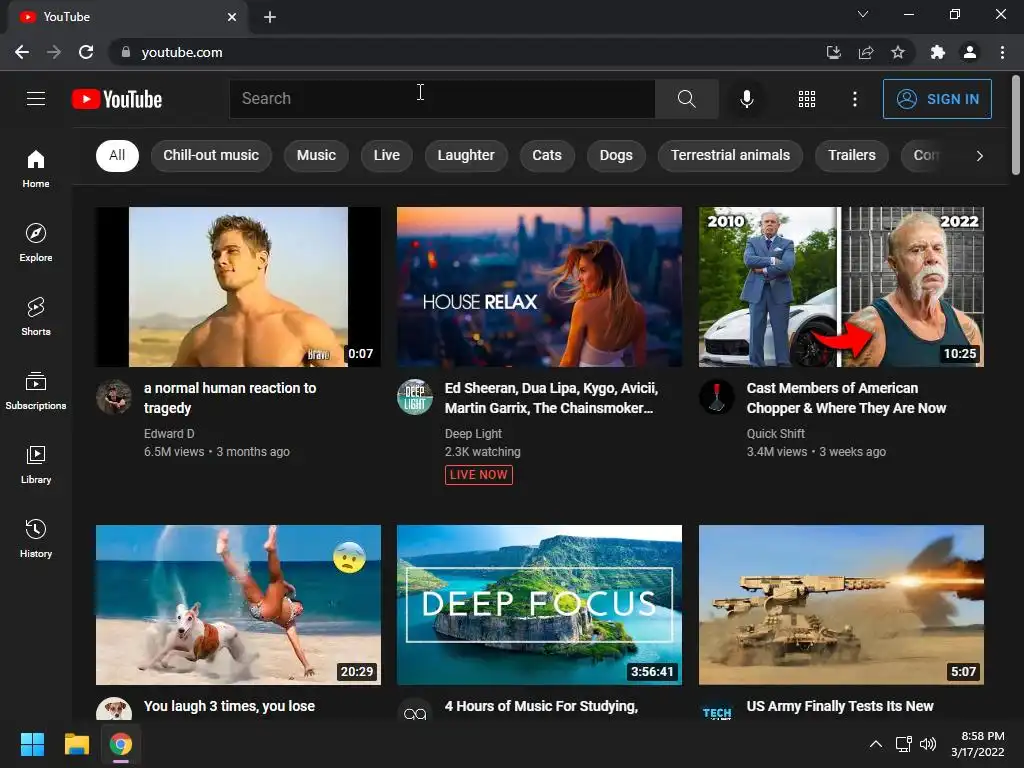Bookmark this tab with star
The width and height of the screenshot is (1024, 768).
click(898, 52)
